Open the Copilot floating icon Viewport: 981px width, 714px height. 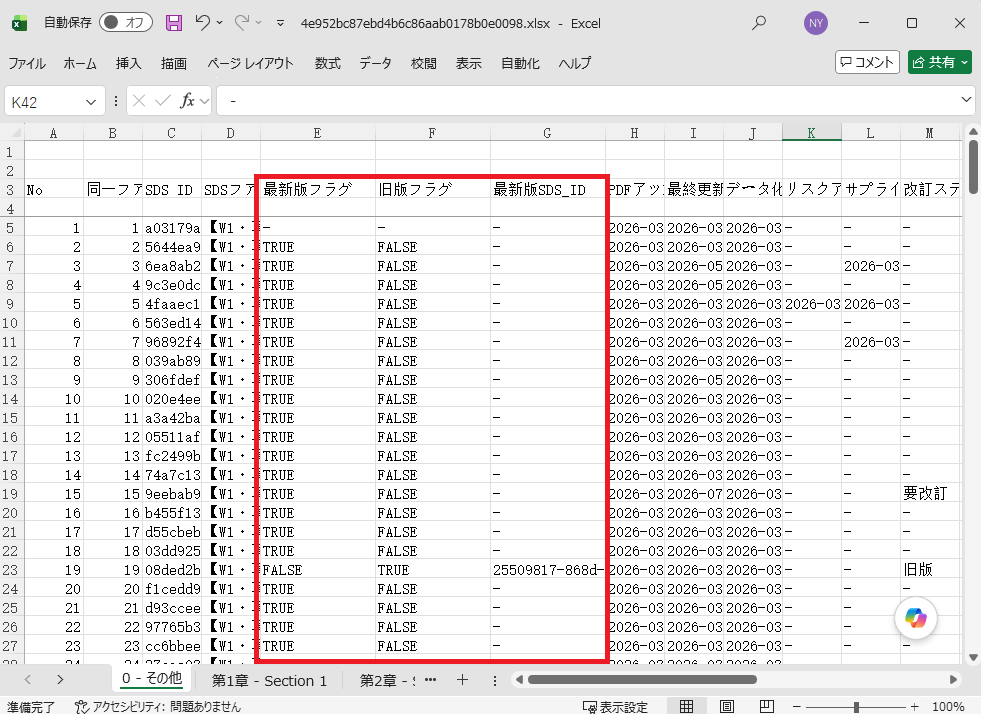click(x=915, y=618)
